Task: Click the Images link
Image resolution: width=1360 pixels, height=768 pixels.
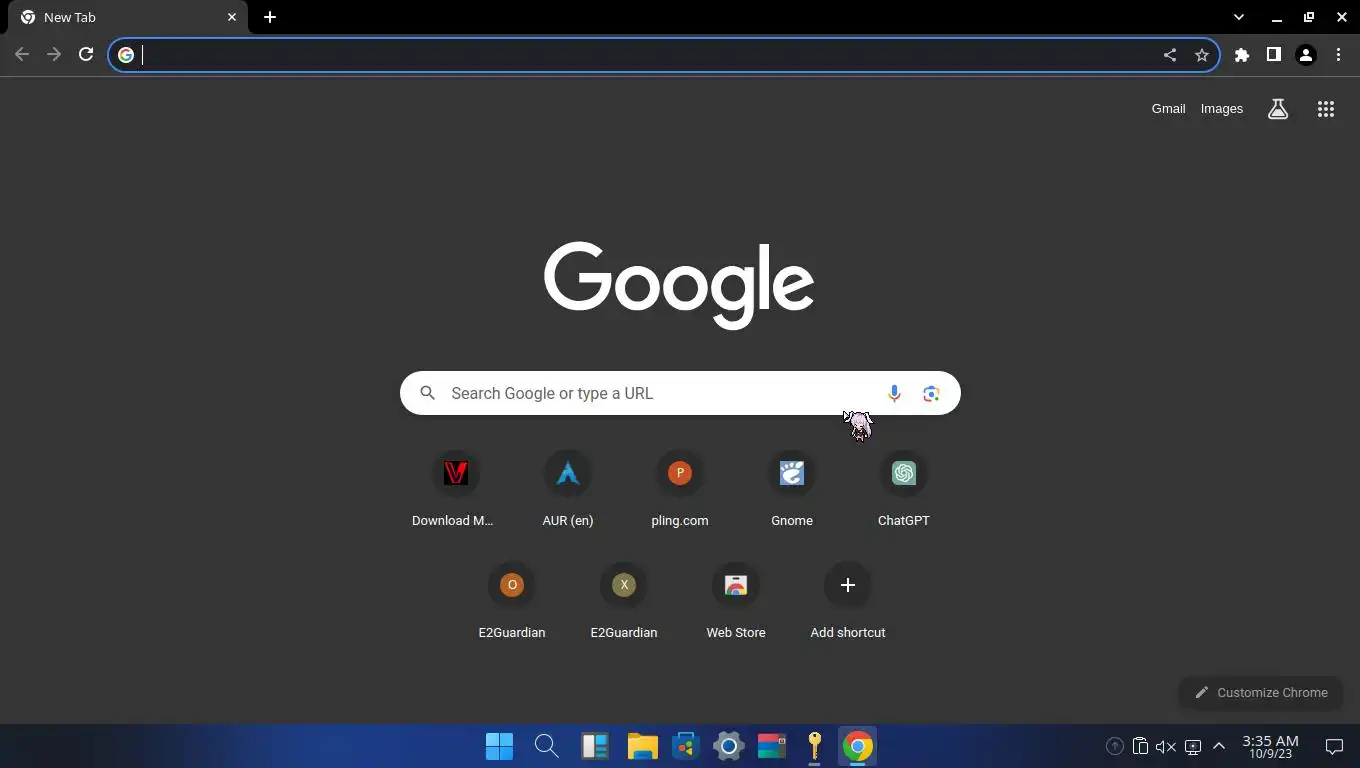Action: coord(1222,109)
